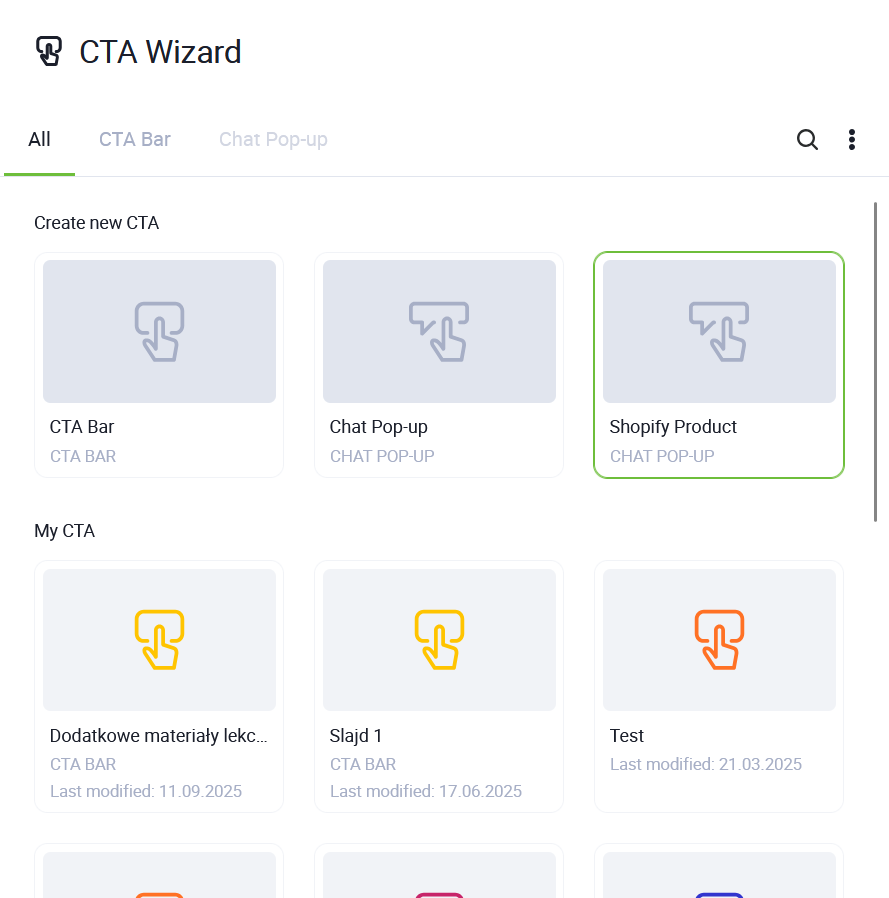Image resolution: width=889 pixels, height=898 pixels.
Task: Open the Dodatkowe materiały lekc... CTA title
Action: click(159, 736)
